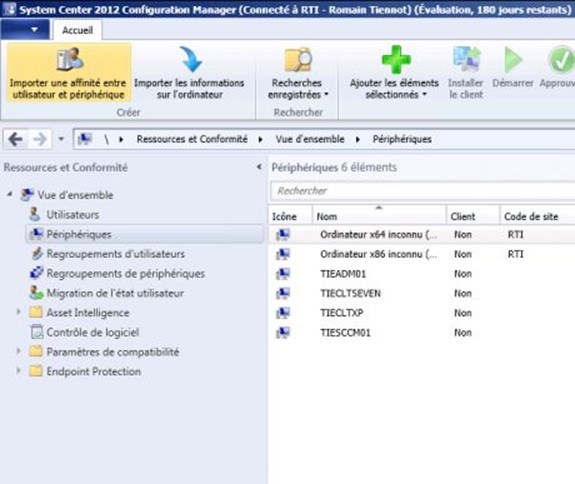Screen dimensions: 575x484
Task: Click device icon of Ordinateur x64 inconnu row
Action: coord(283,234)
